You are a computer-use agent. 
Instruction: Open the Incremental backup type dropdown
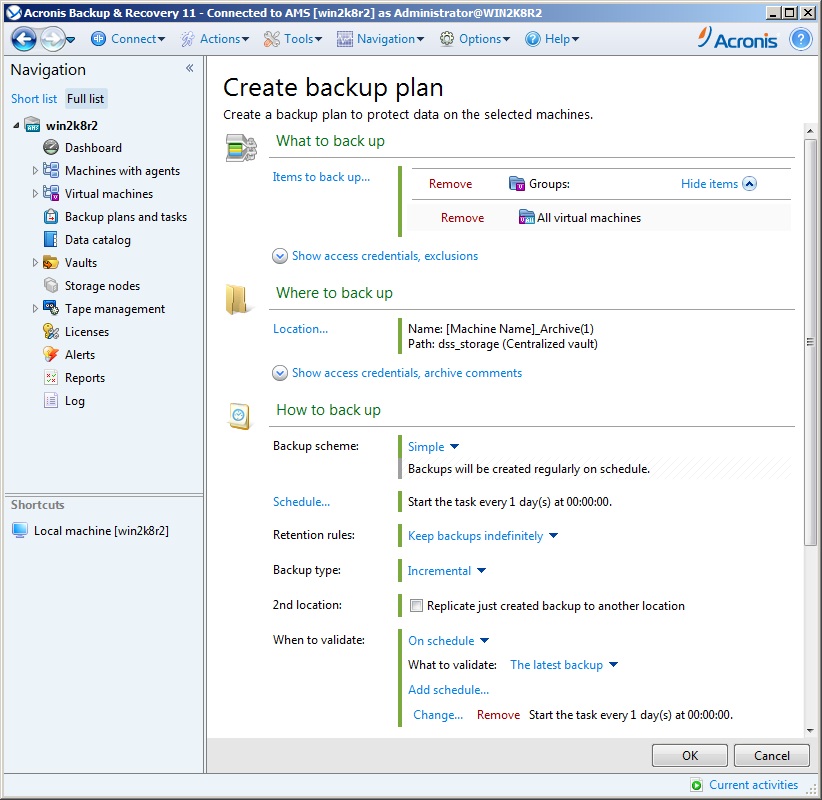pyautogui.click(x=447, y=571)
